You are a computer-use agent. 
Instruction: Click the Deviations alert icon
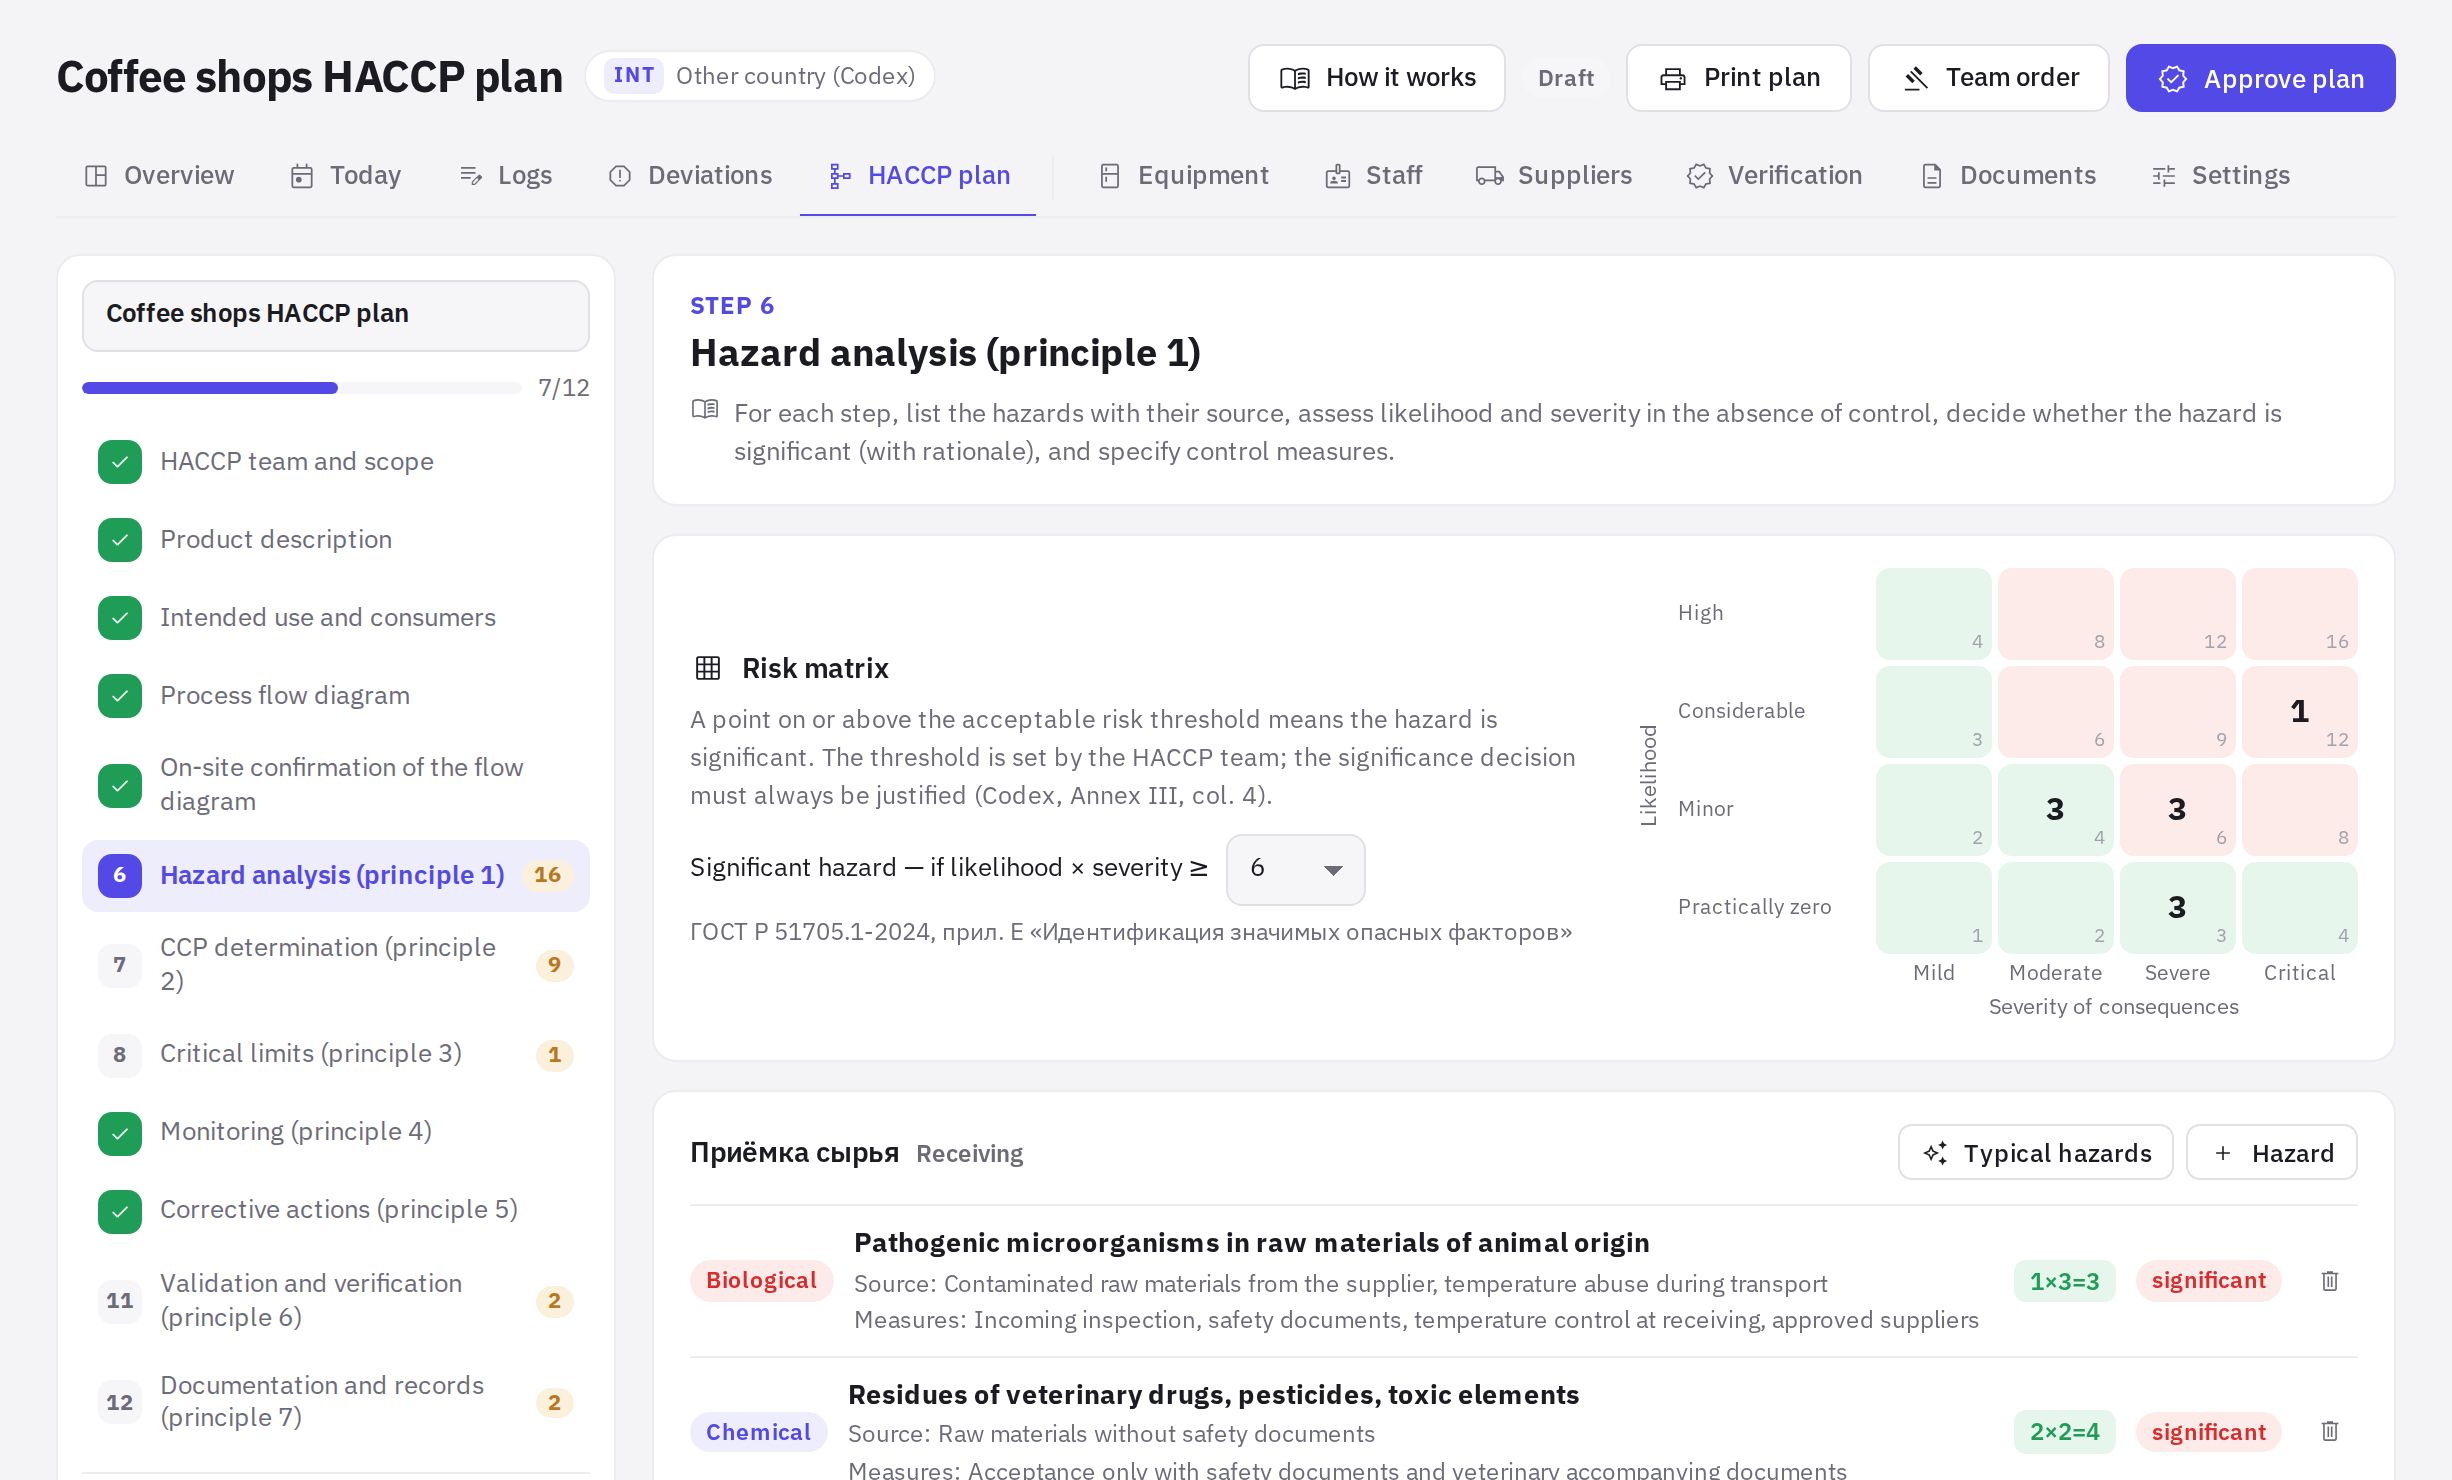620,176
